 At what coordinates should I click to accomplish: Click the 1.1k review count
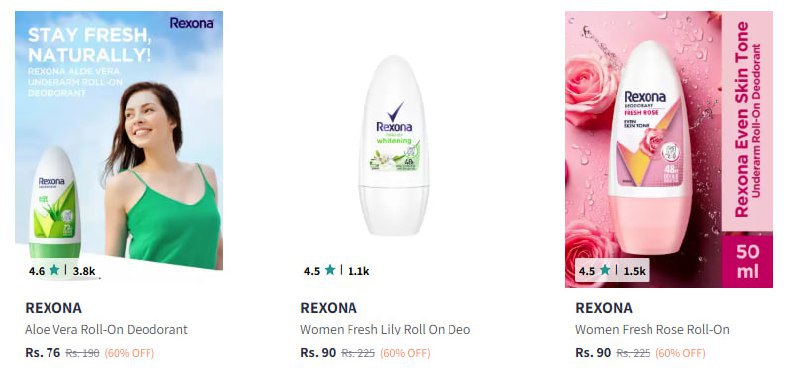tap(358, 271)
